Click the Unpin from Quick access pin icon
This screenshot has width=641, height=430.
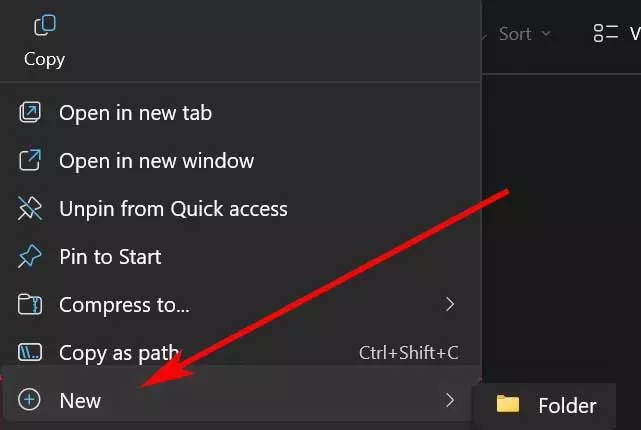(x=30, y=208)
